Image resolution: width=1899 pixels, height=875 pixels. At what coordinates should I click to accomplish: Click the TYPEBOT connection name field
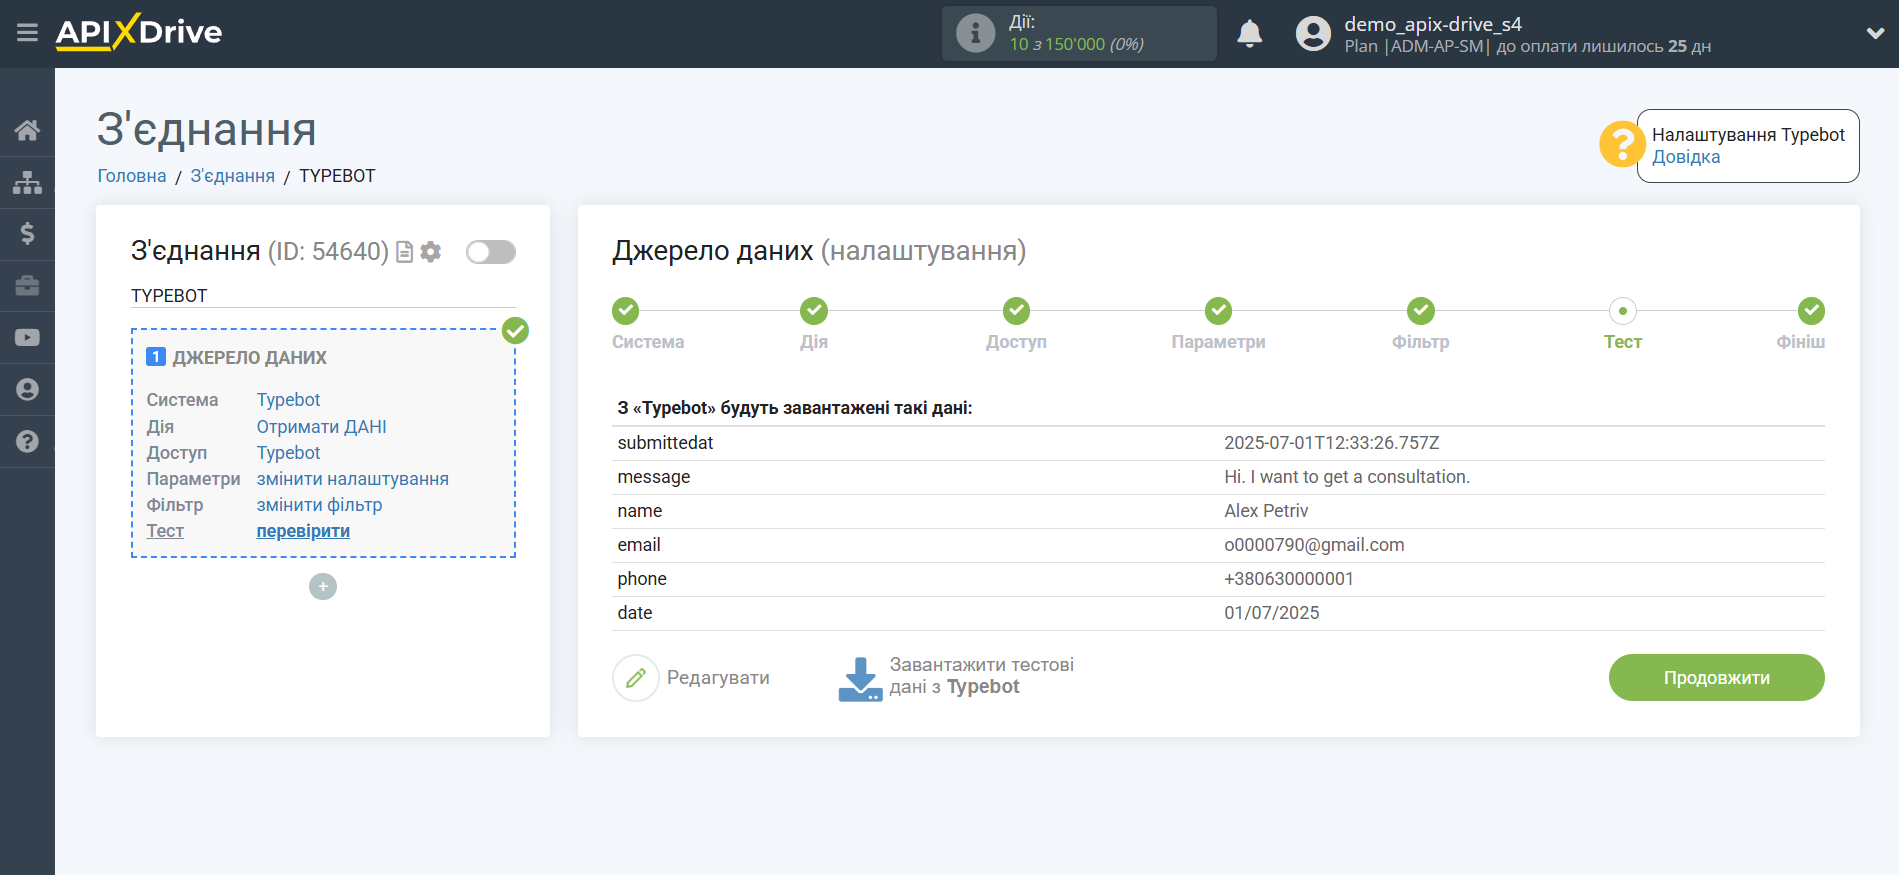323,296
